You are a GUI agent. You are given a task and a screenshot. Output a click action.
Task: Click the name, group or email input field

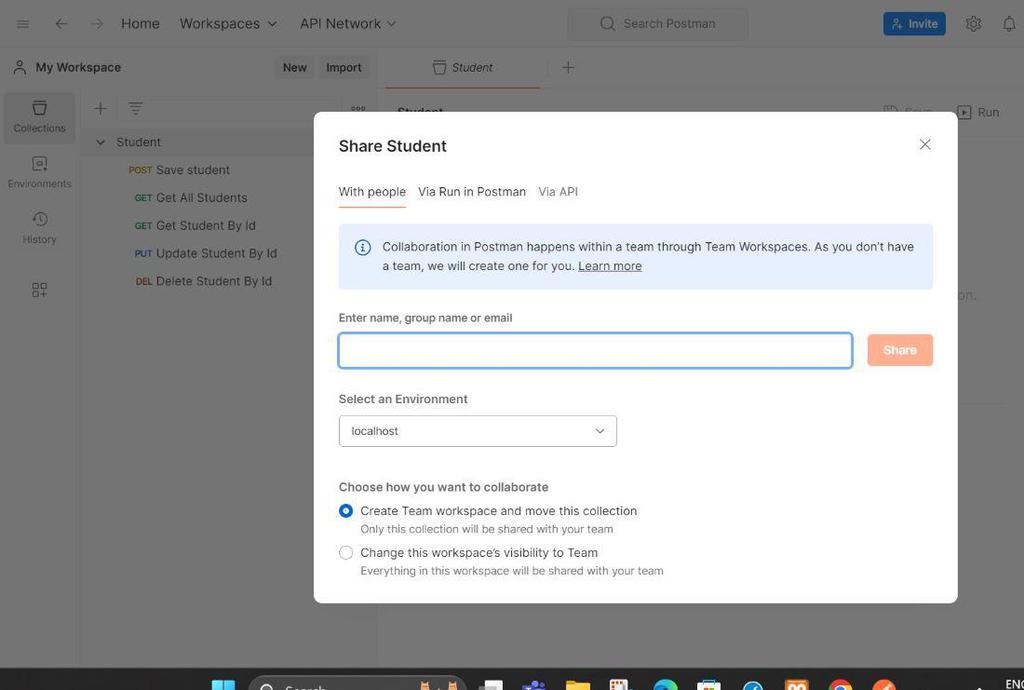(x=595, y=351)
